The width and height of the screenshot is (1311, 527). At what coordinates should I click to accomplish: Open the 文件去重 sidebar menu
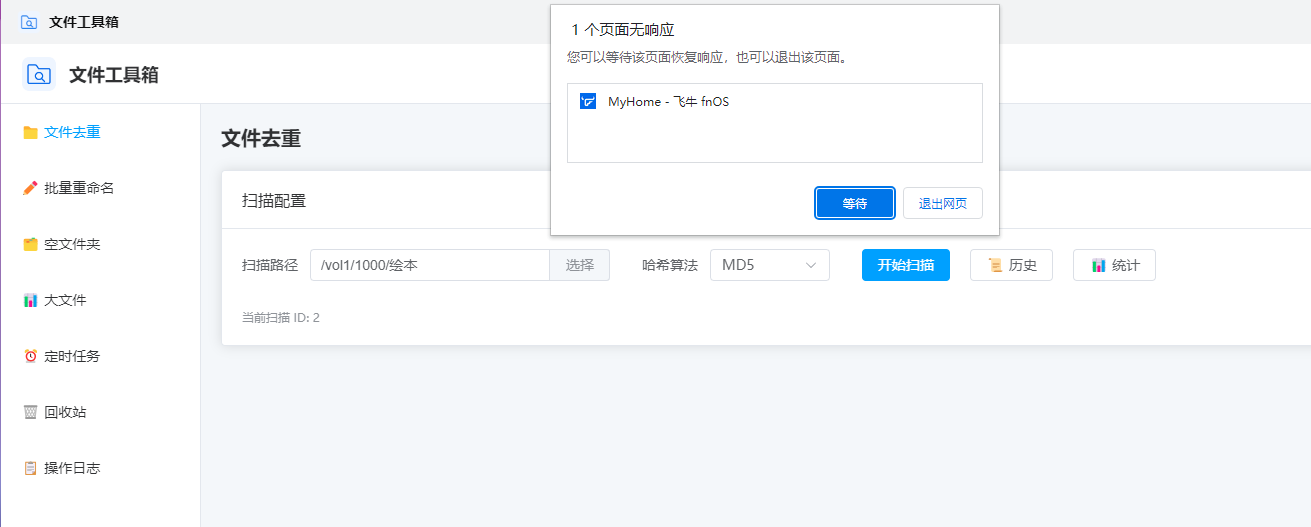(100, 132)
